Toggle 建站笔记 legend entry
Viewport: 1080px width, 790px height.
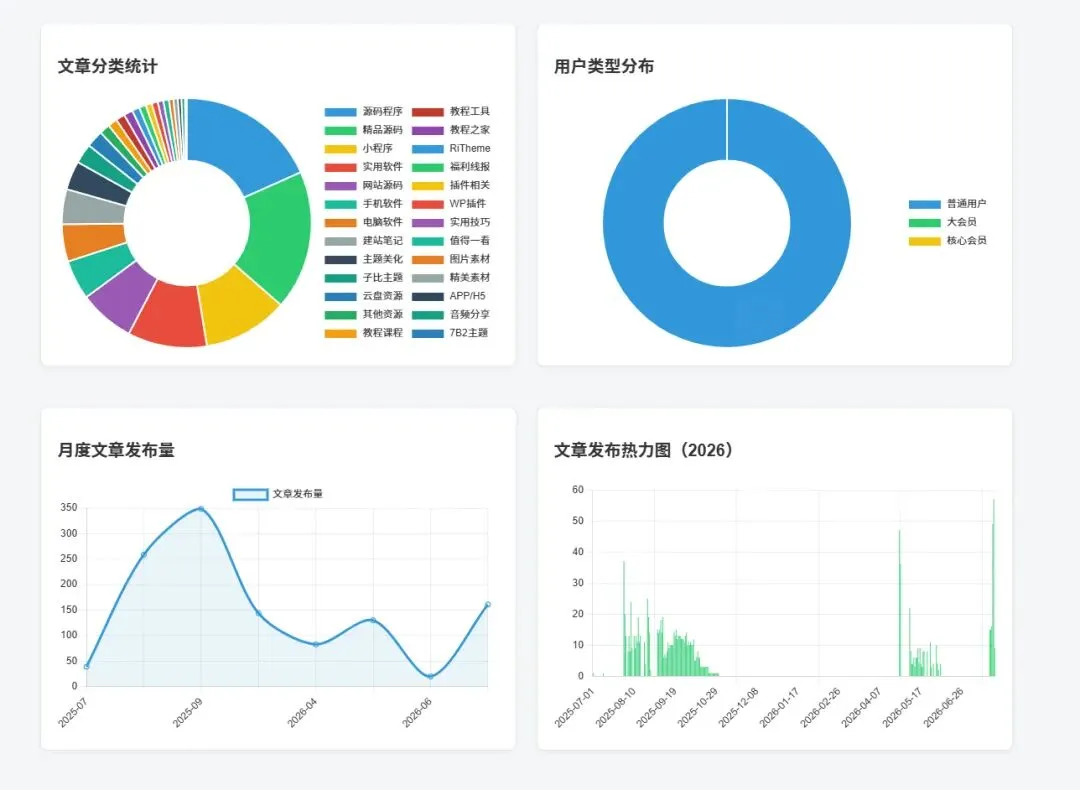364,241
